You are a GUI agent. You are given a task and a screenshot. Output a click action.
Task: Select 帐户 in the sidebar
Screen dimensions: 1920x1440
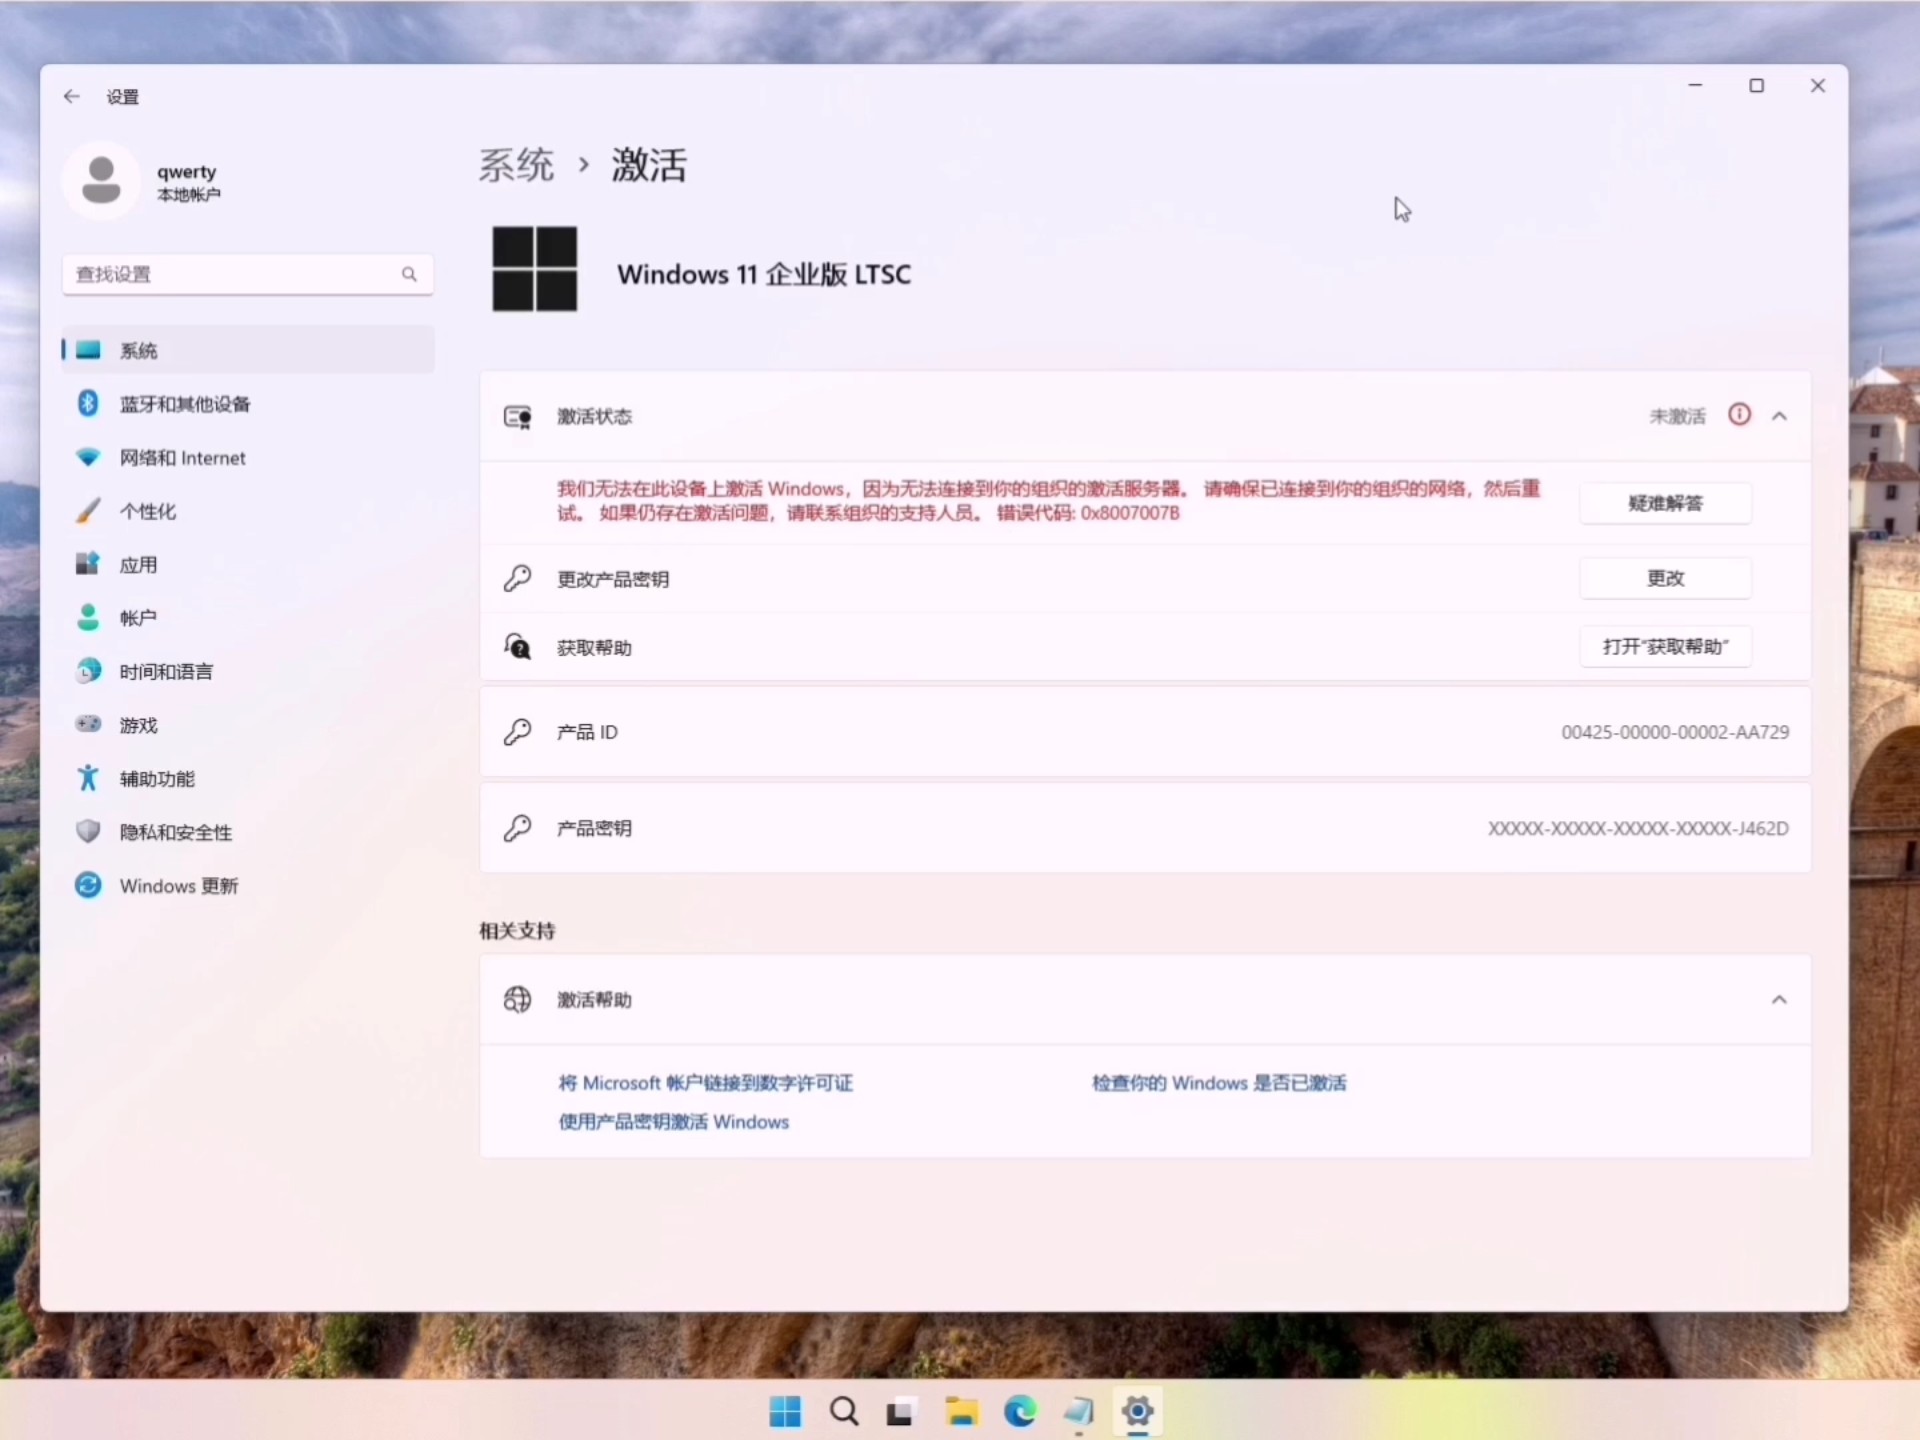coord(248,618)
